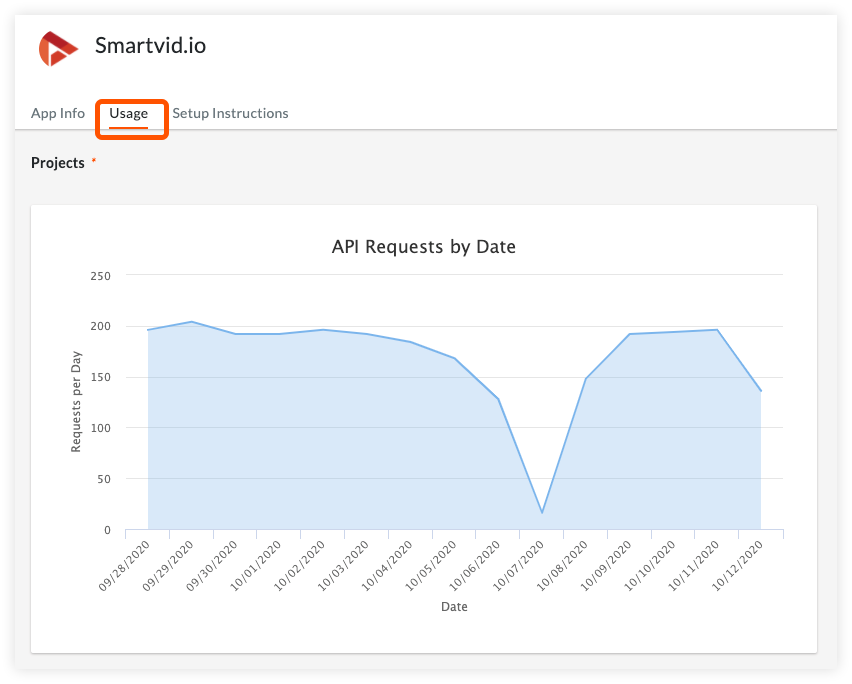The image size is (852, 684).
Task: Click the 100 y-axis tick label
Action: coord(100,428)
